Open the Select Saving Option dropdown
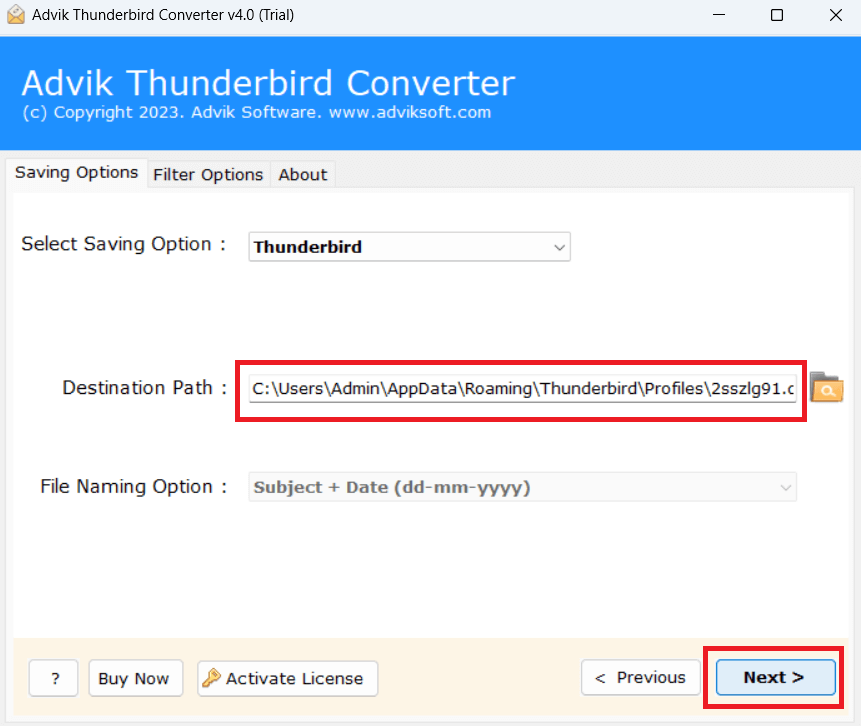Image resolution: width=861 pixels, height=726 pixels. click(410, 247)
